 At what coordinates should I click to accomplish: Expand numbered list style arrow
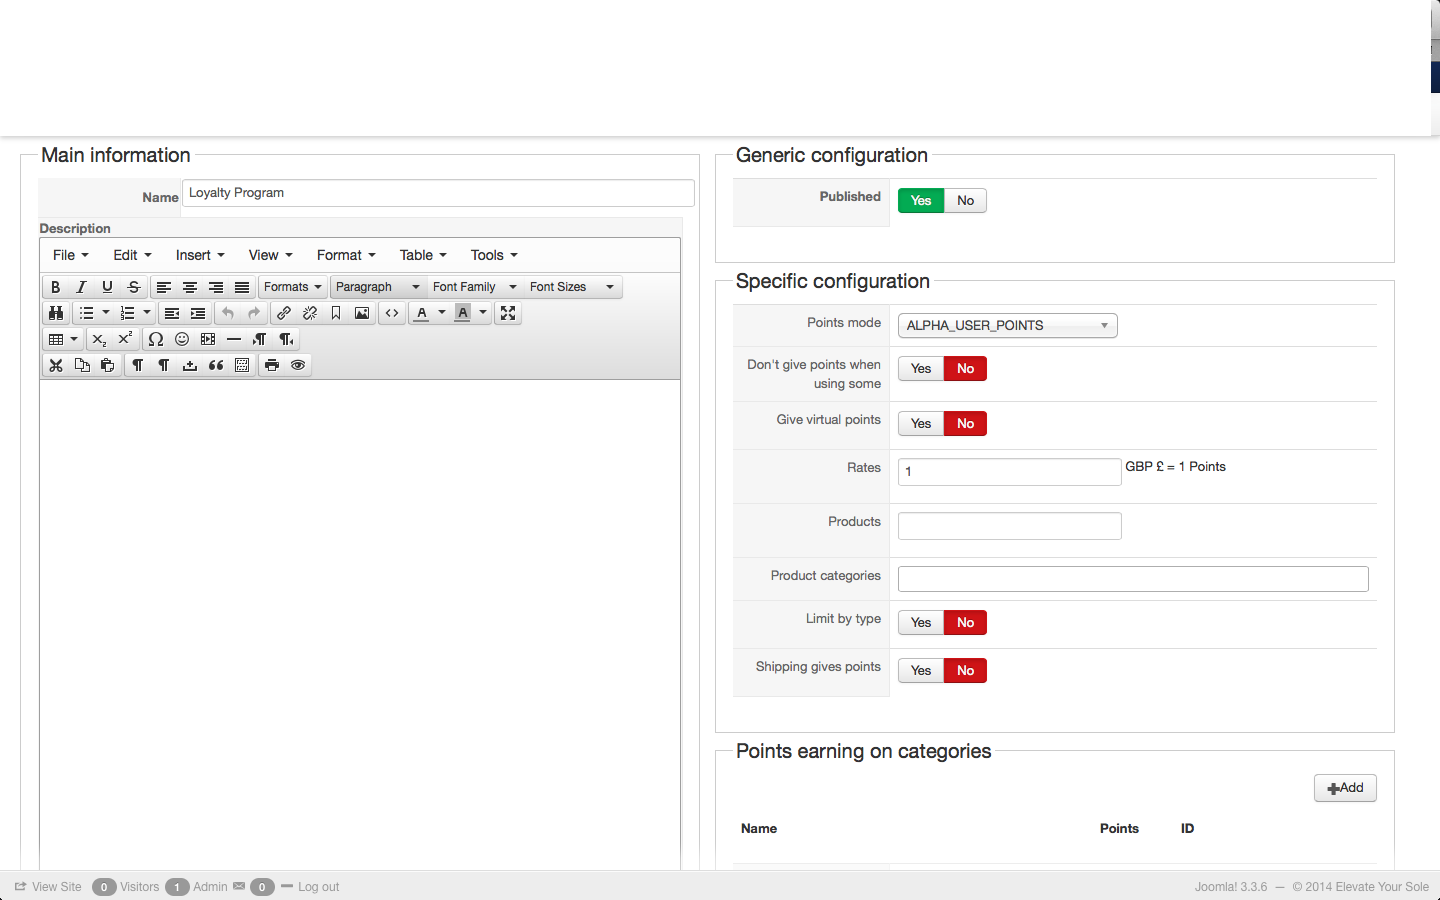point(147,313)
